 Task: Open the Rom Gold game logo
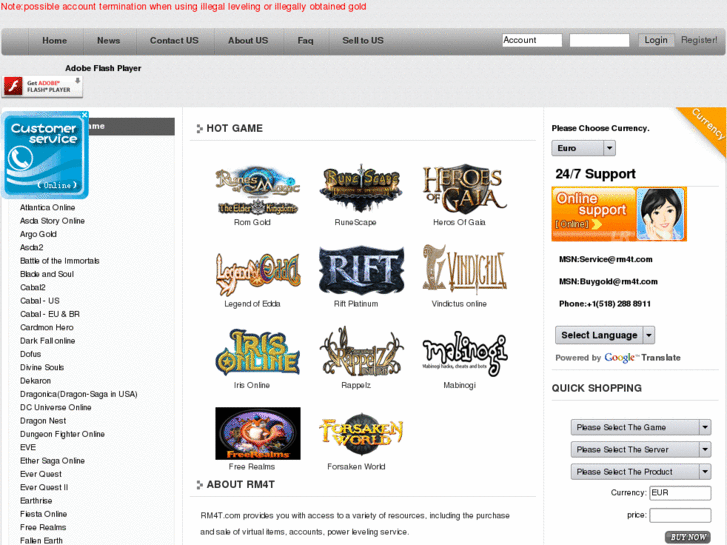258,190
